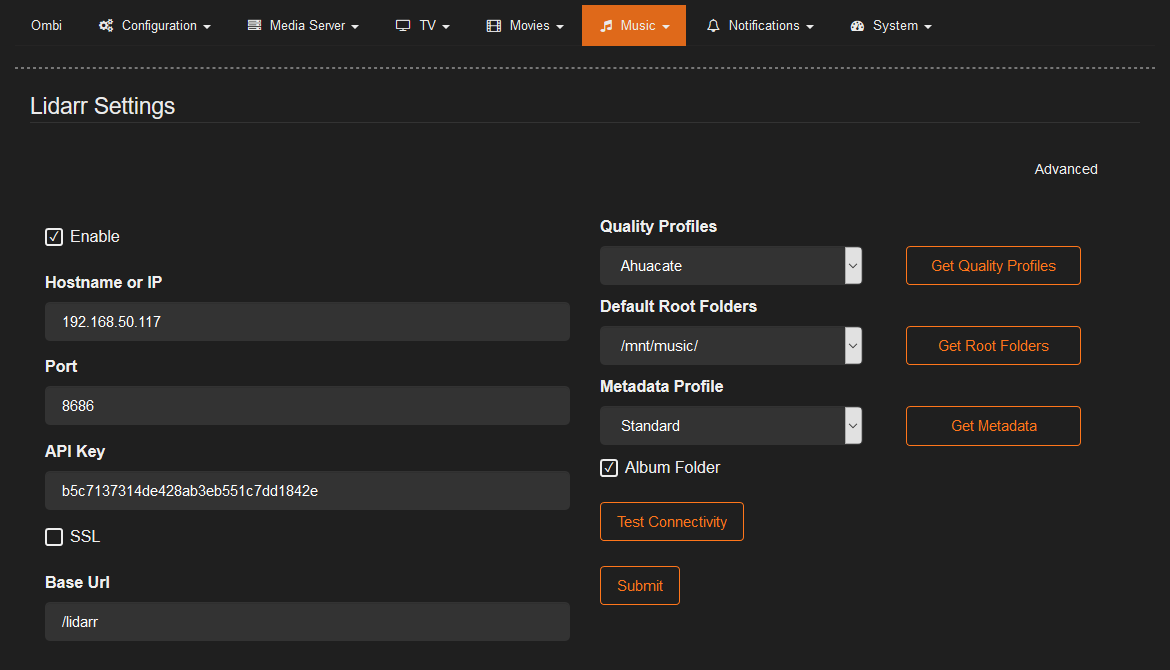This screenshot has width=1170, height=670.
Task: Expand the Music dropdown caret
Action: (666, 26)
